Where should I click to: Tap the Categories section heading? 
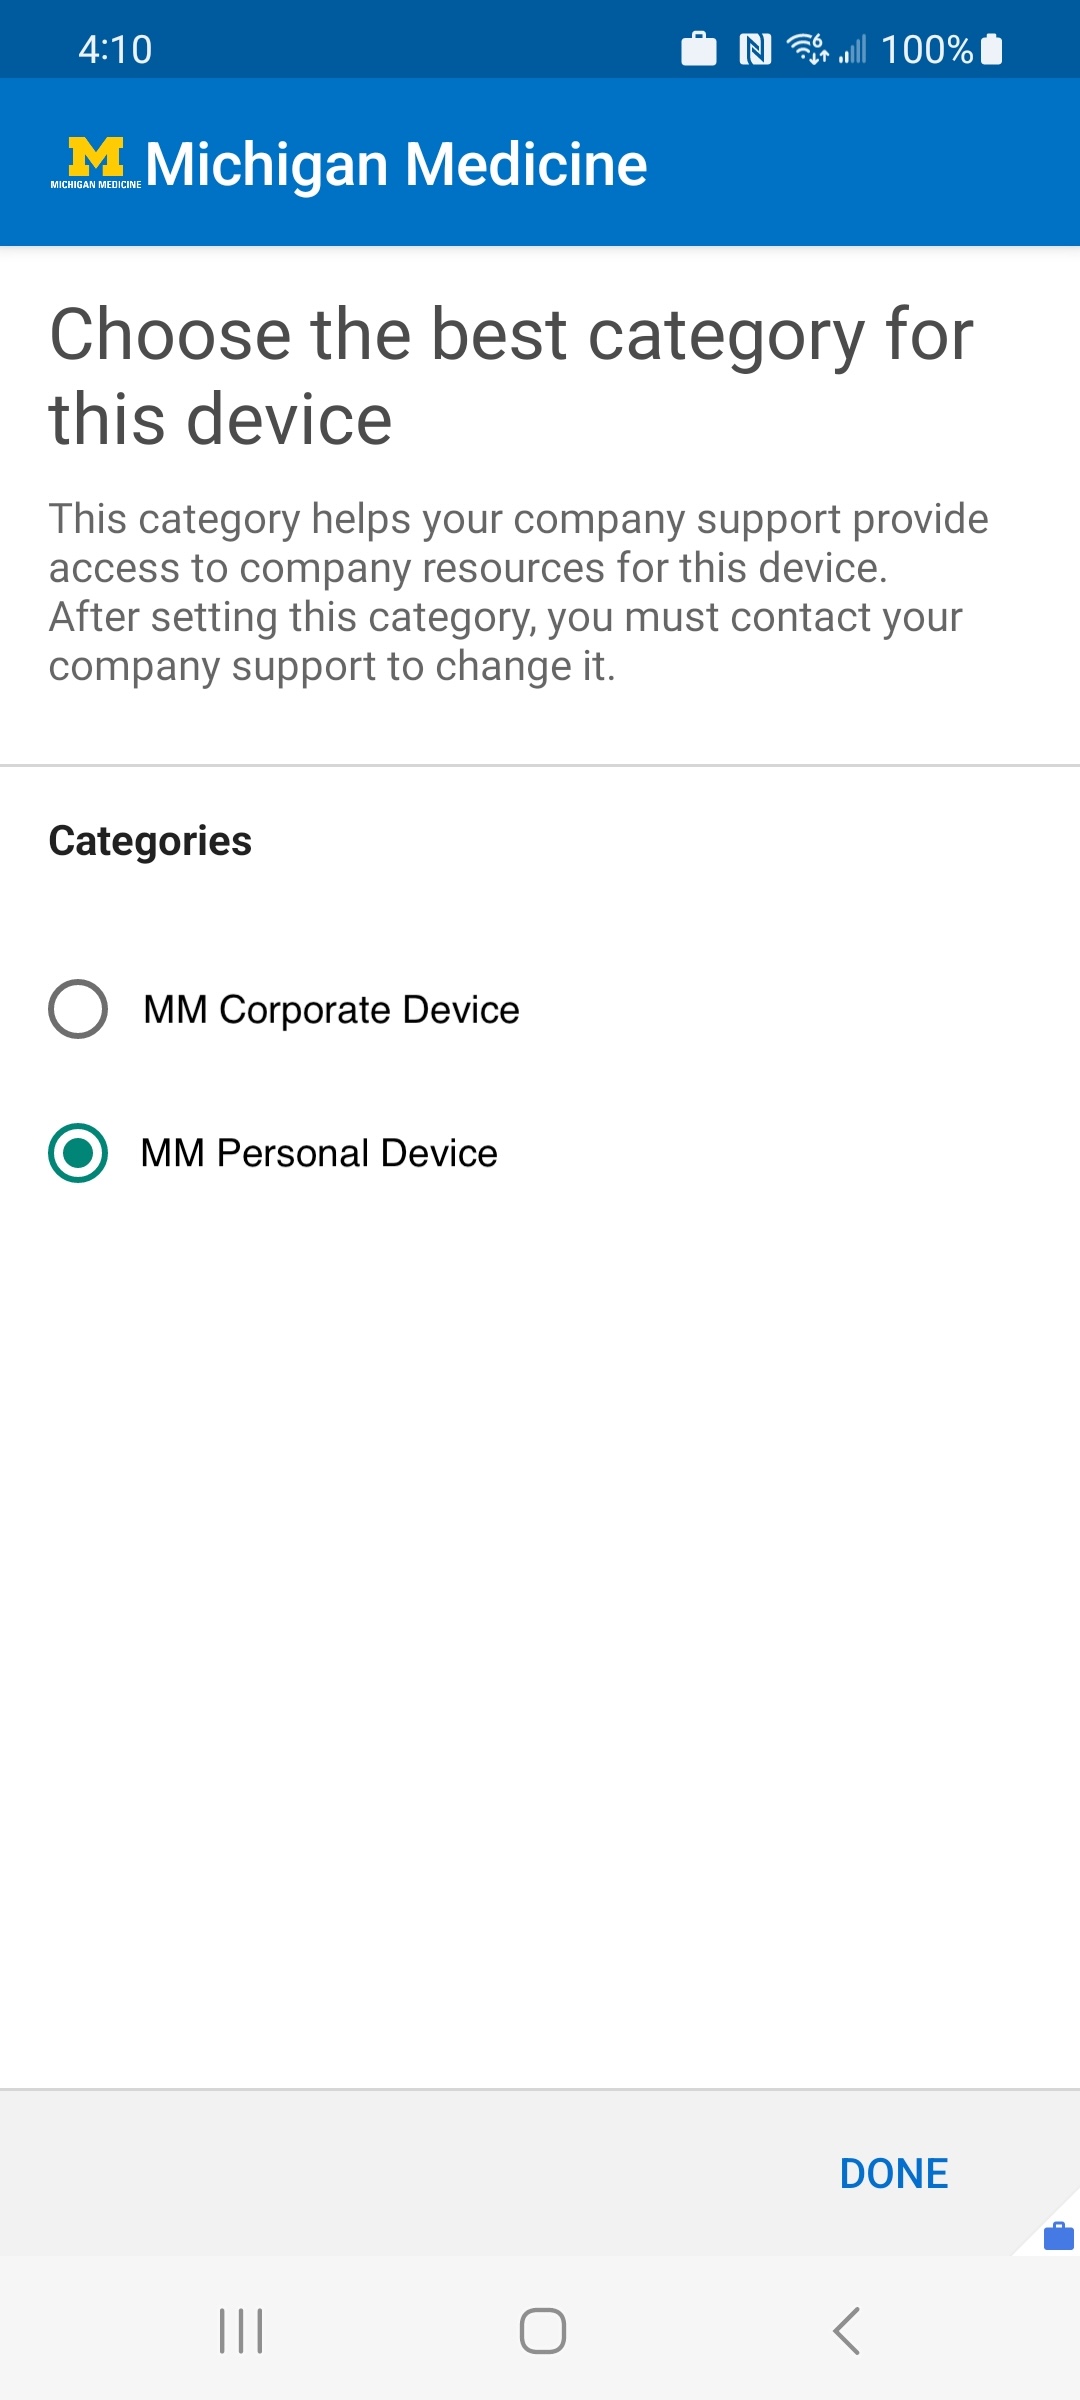pyautogui.click(x=150, y=841)
